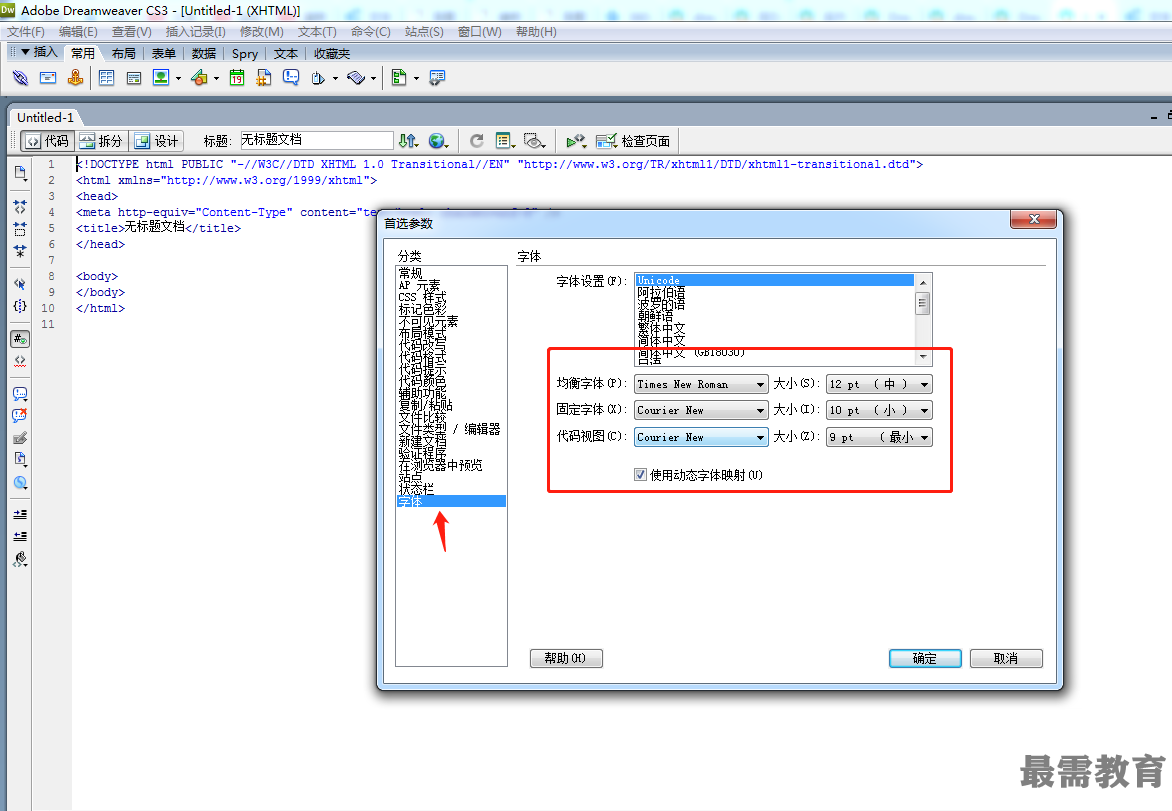Switch to 收藏夹 insert tab
Viewport: 1172px width, 811px height.
332,53
